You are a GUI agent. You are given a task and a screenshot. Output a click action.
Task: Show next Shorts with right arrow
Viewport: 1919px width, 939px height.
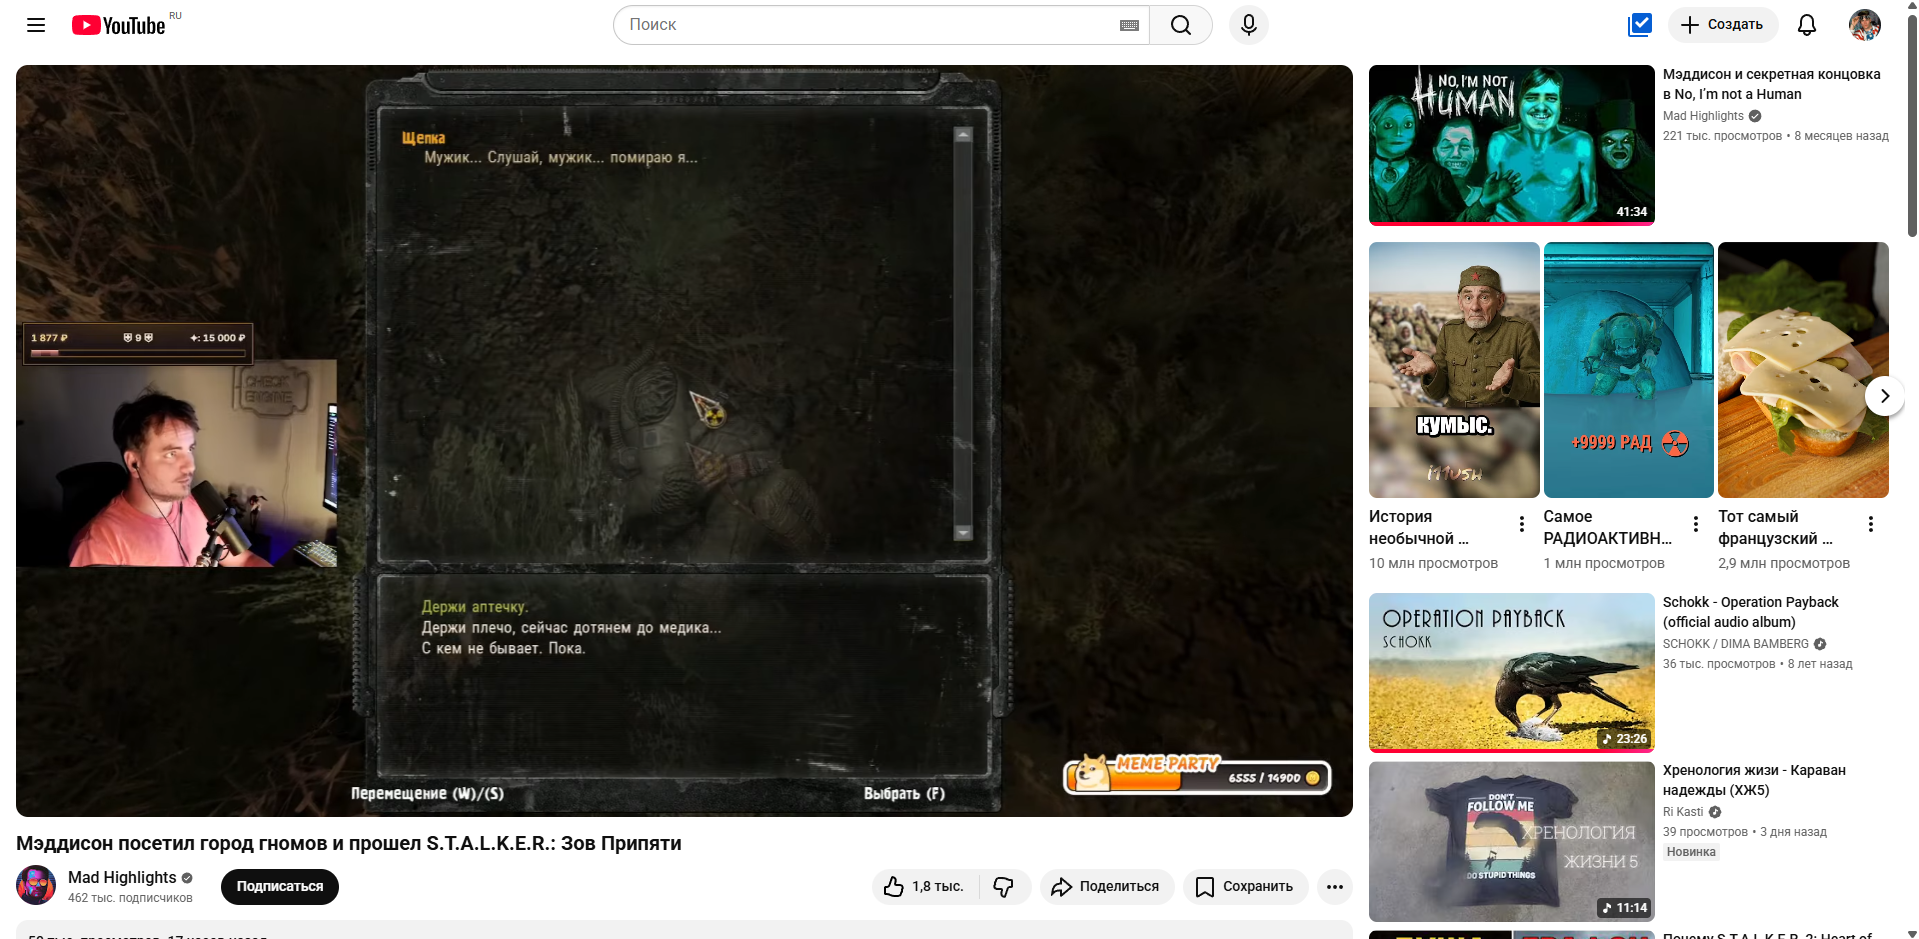pos(1885,396)
